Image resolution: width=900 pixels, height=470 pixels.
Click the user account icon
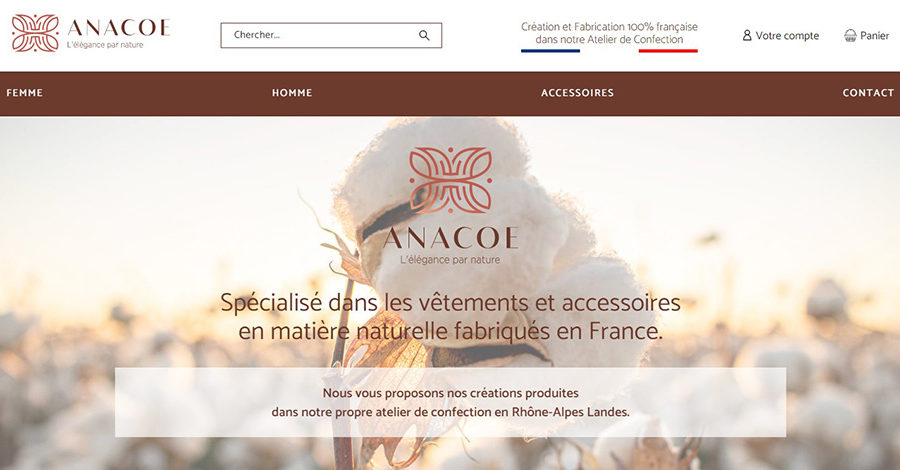click(747, 36)
